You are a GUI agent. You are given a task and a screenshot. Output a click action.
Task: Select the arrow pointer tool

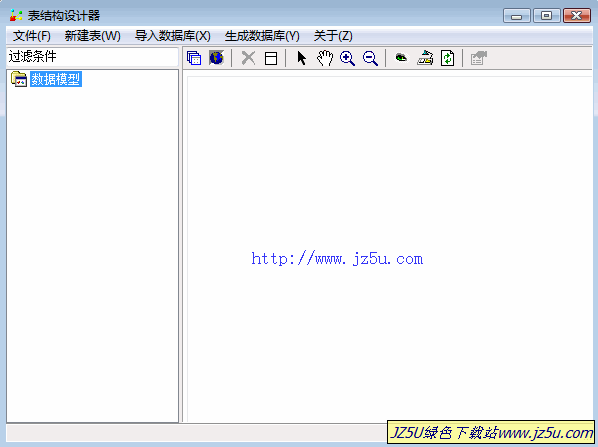[x=302, y=58]
